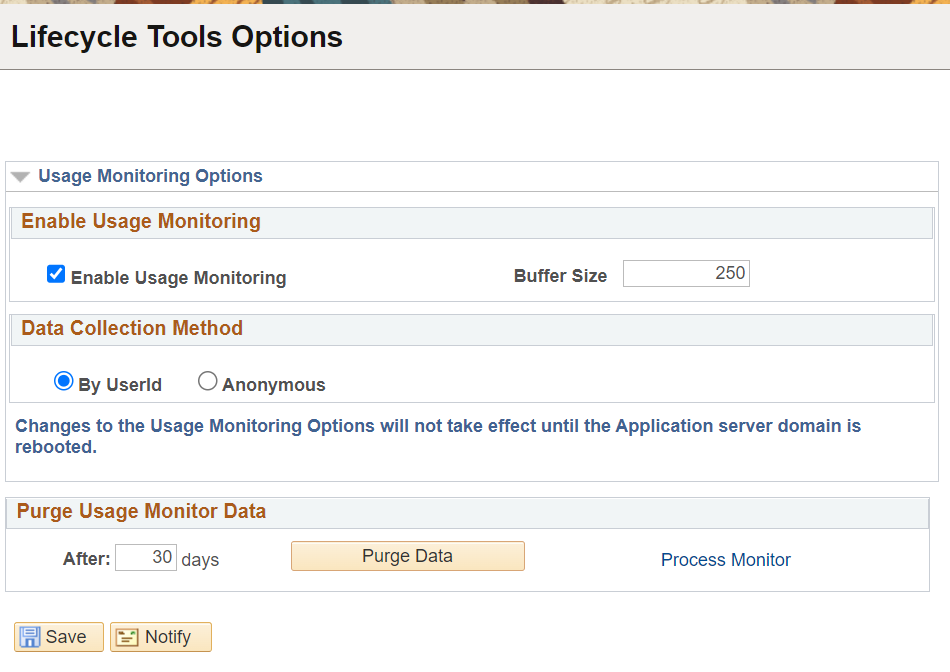Click the Enable Usage Monitoring checkbox label text
The height and width of the screenshot is (672, 950).
(x=178, y=278)
